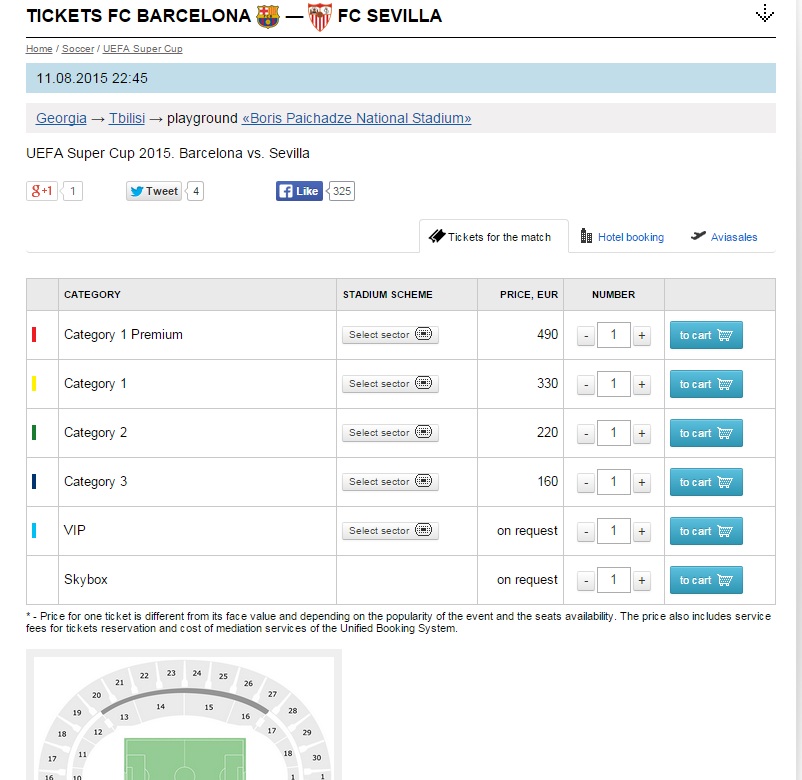Increase ticket number for Category 1

point(642,385)
